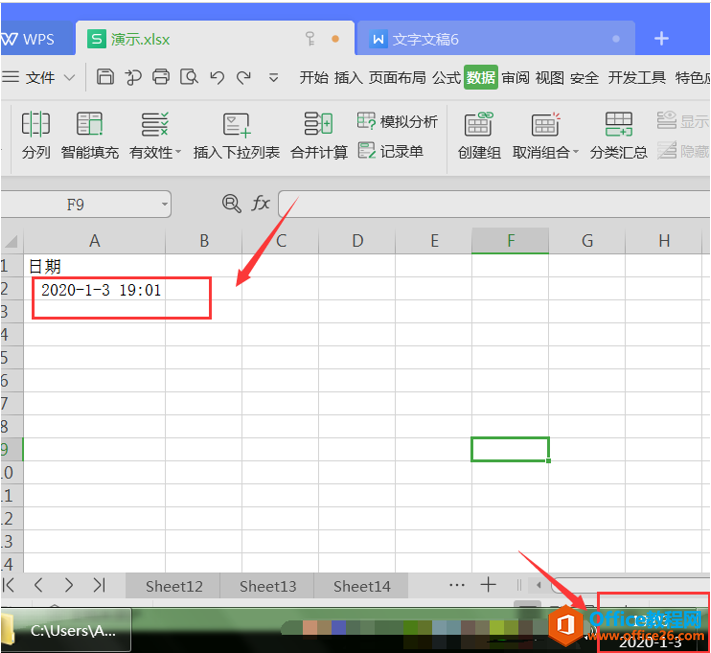Switch to the 演示.xlsx document tab

(215, 39)
